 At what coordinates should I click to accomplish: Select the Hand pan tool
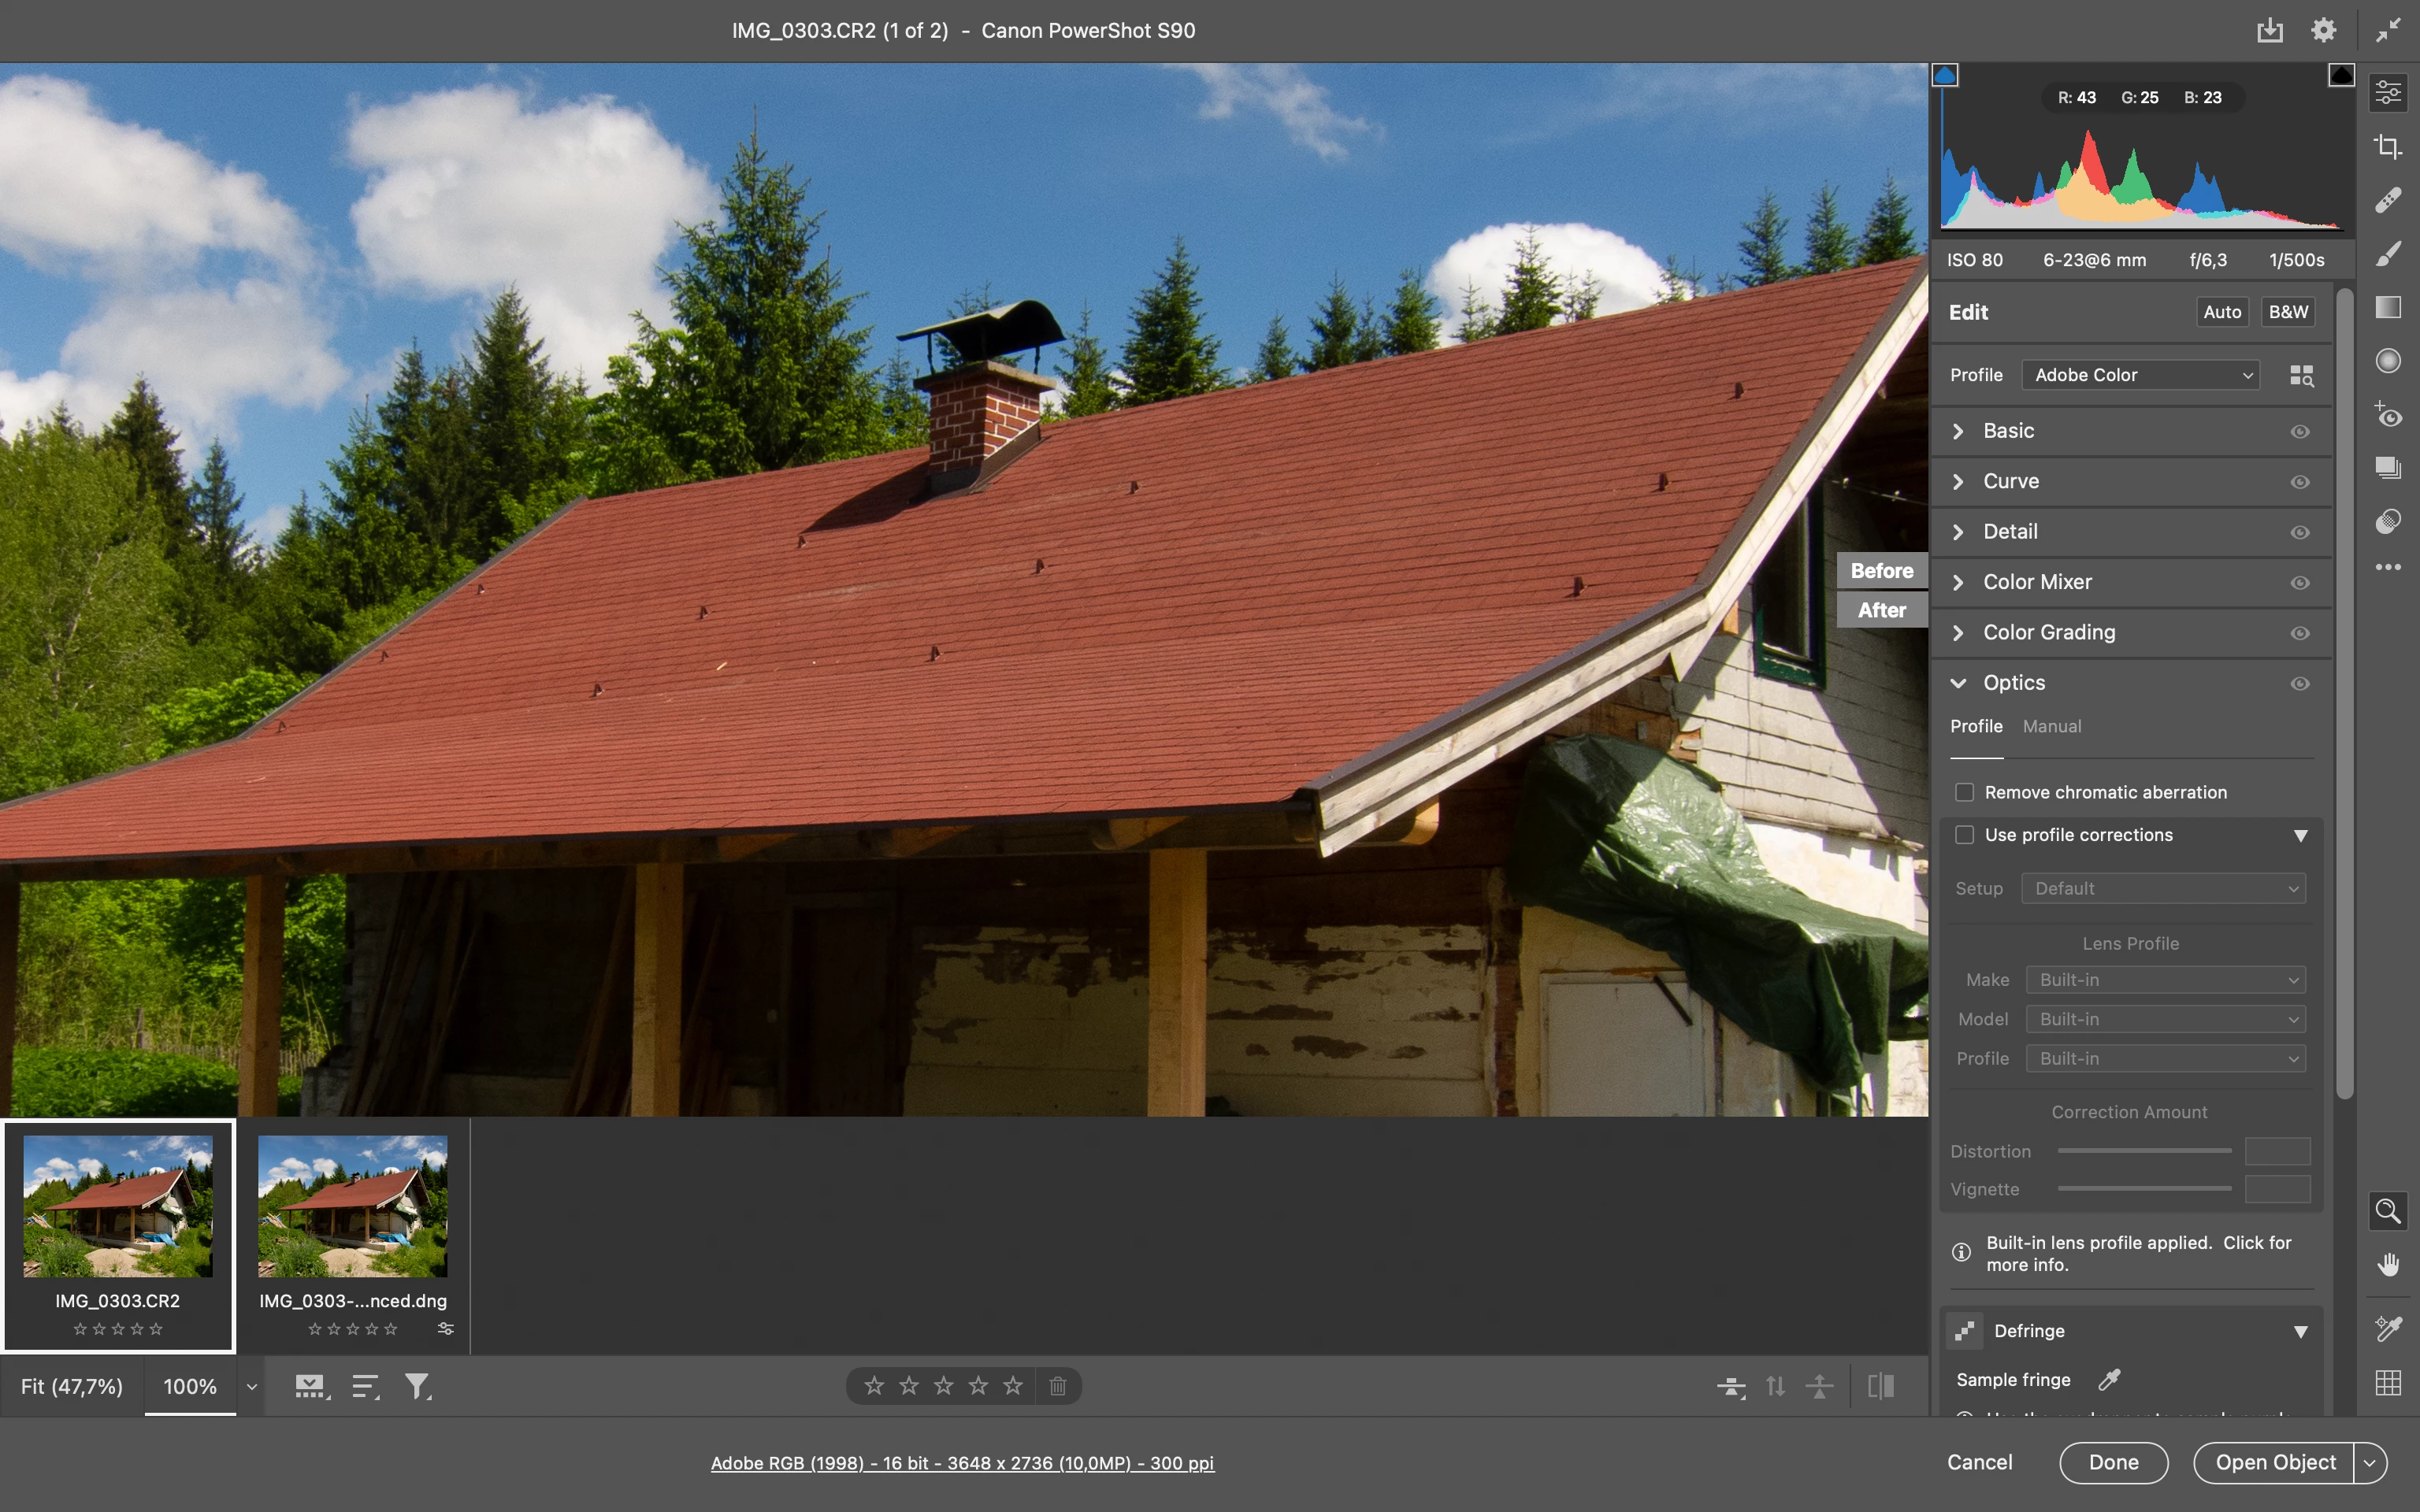[x=2388, y=1265]
